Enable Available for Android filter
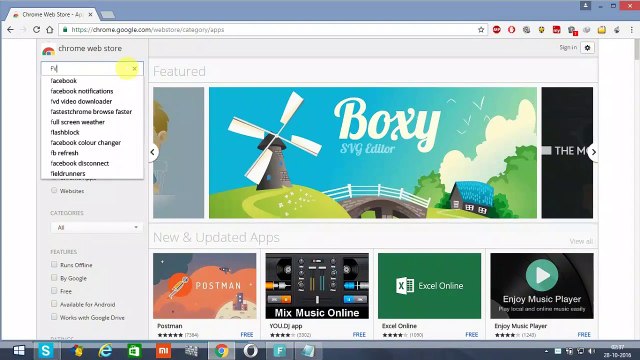Screen dimensions: 640x360 pyautogui.click(x=54, y=304)
